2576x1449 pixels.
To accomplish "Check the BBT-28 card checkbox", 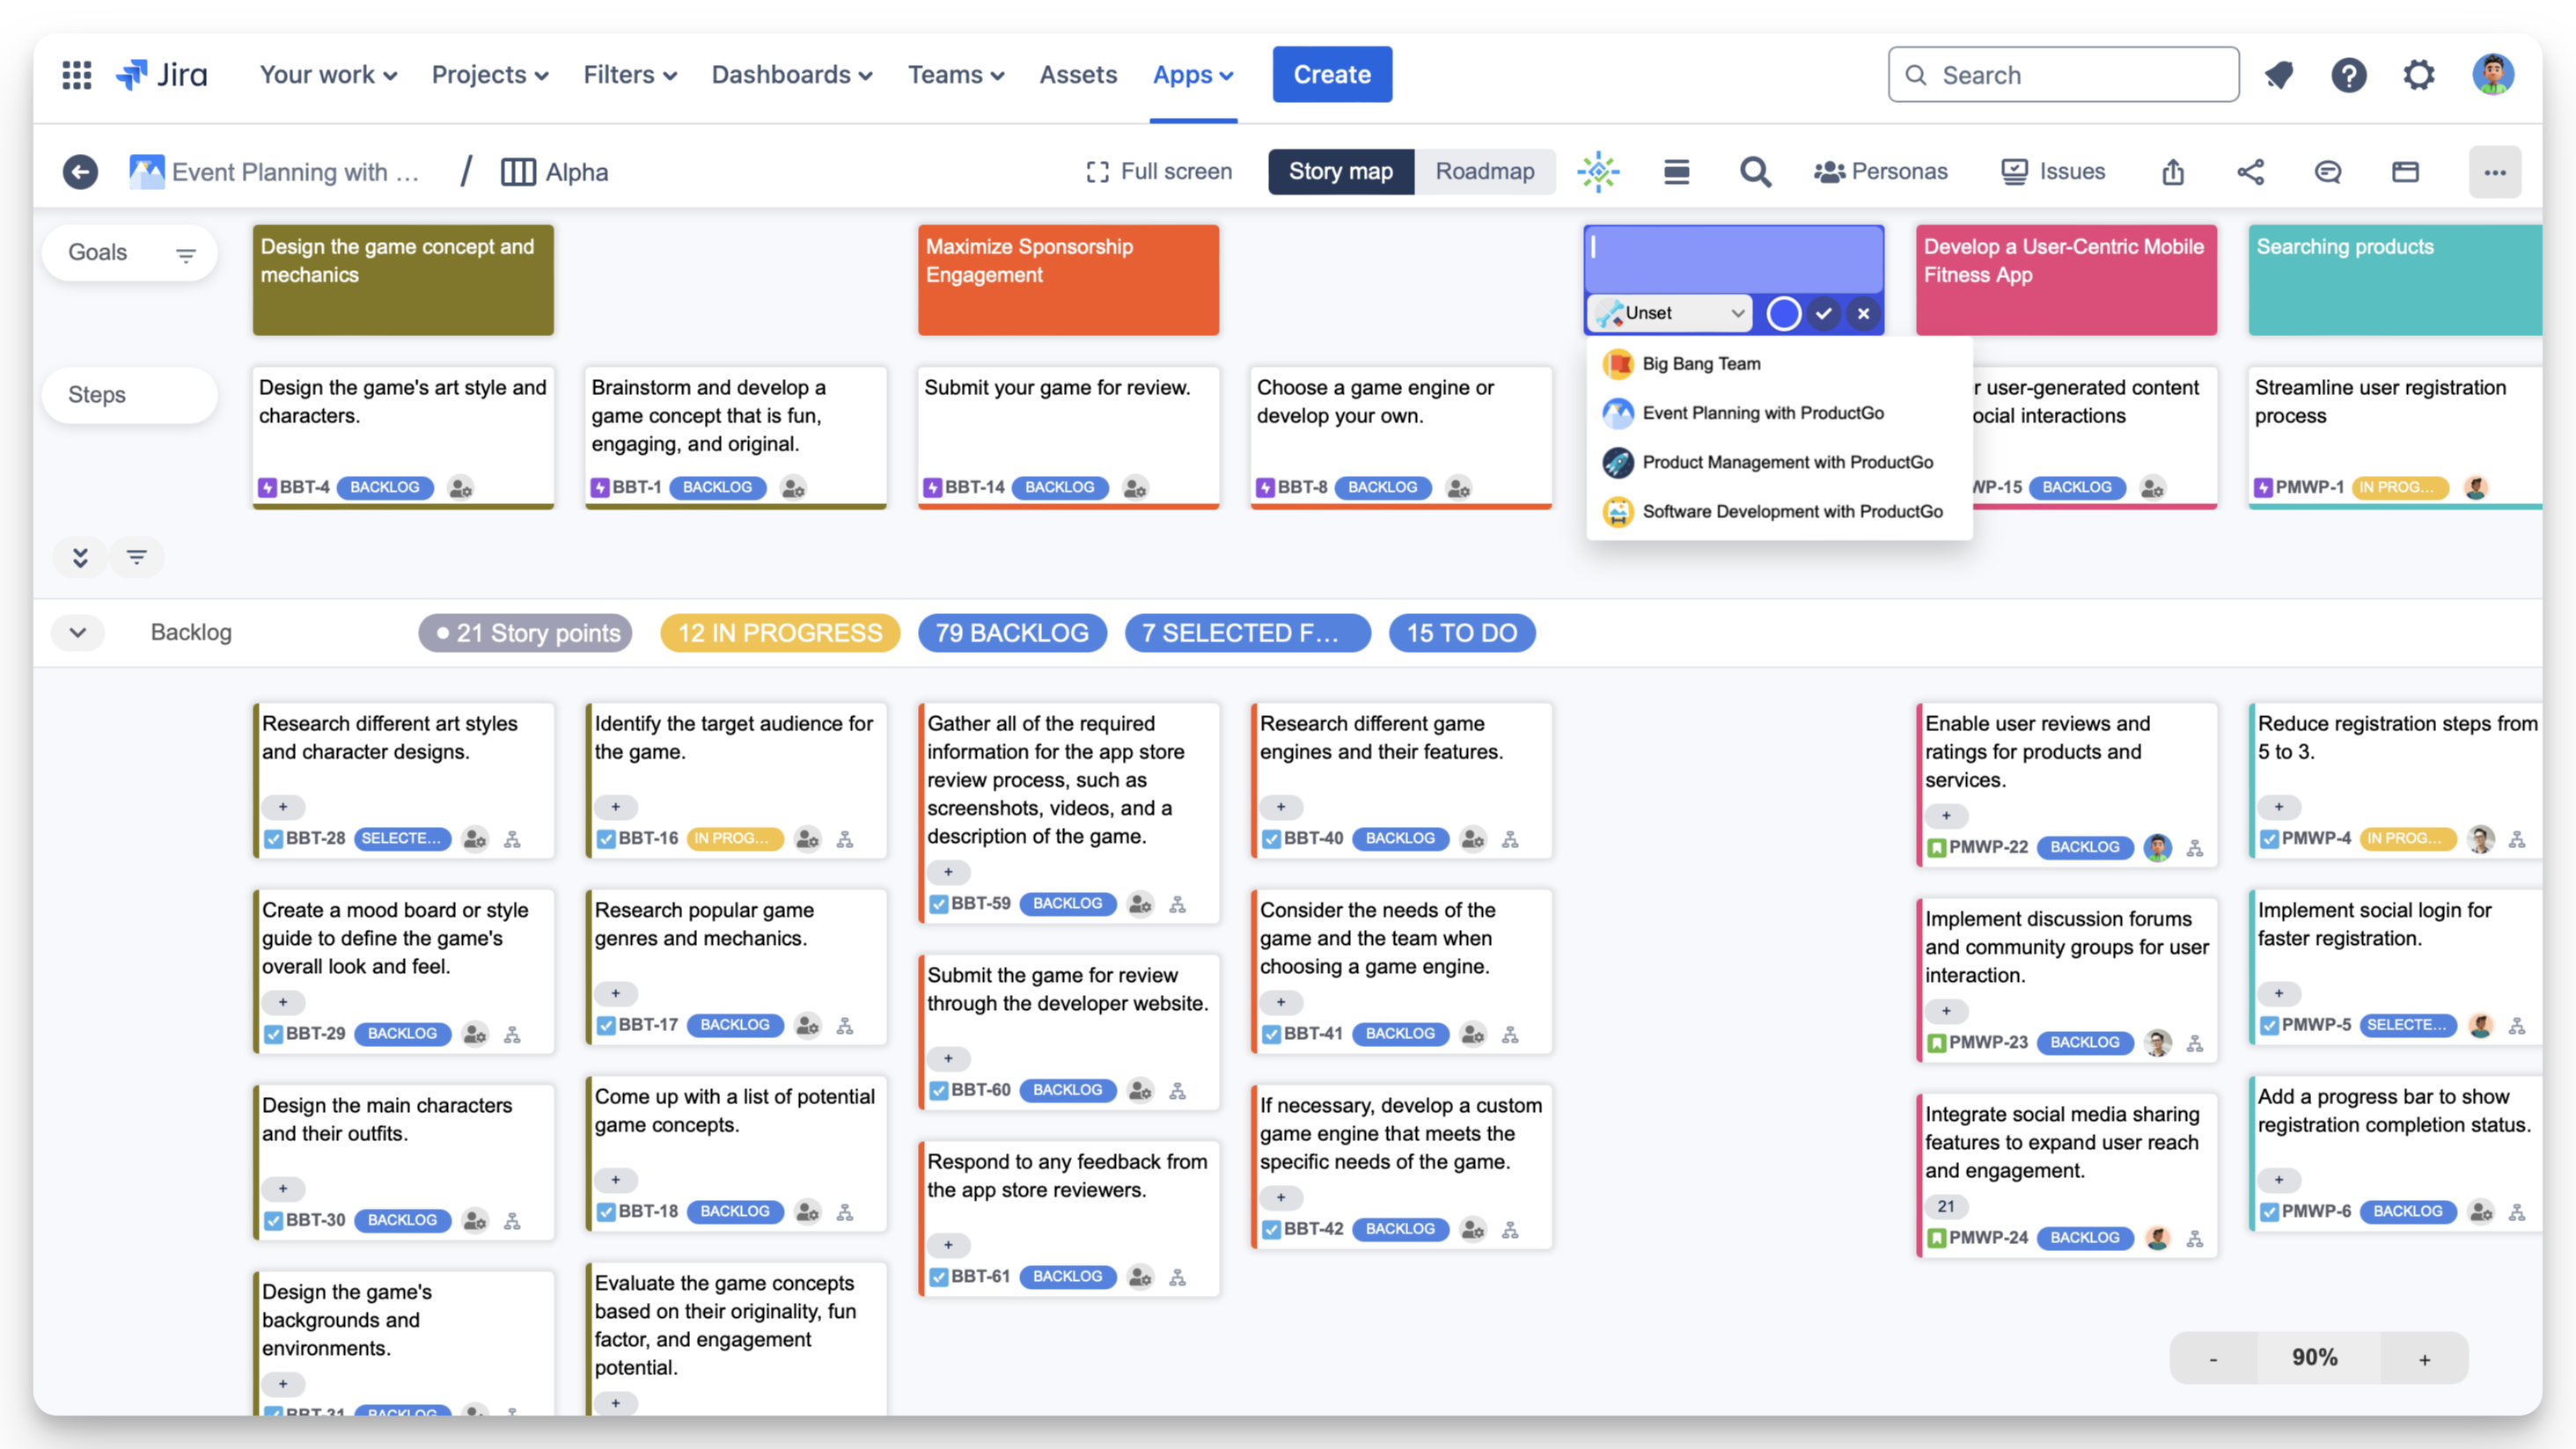I will [273, 839].
